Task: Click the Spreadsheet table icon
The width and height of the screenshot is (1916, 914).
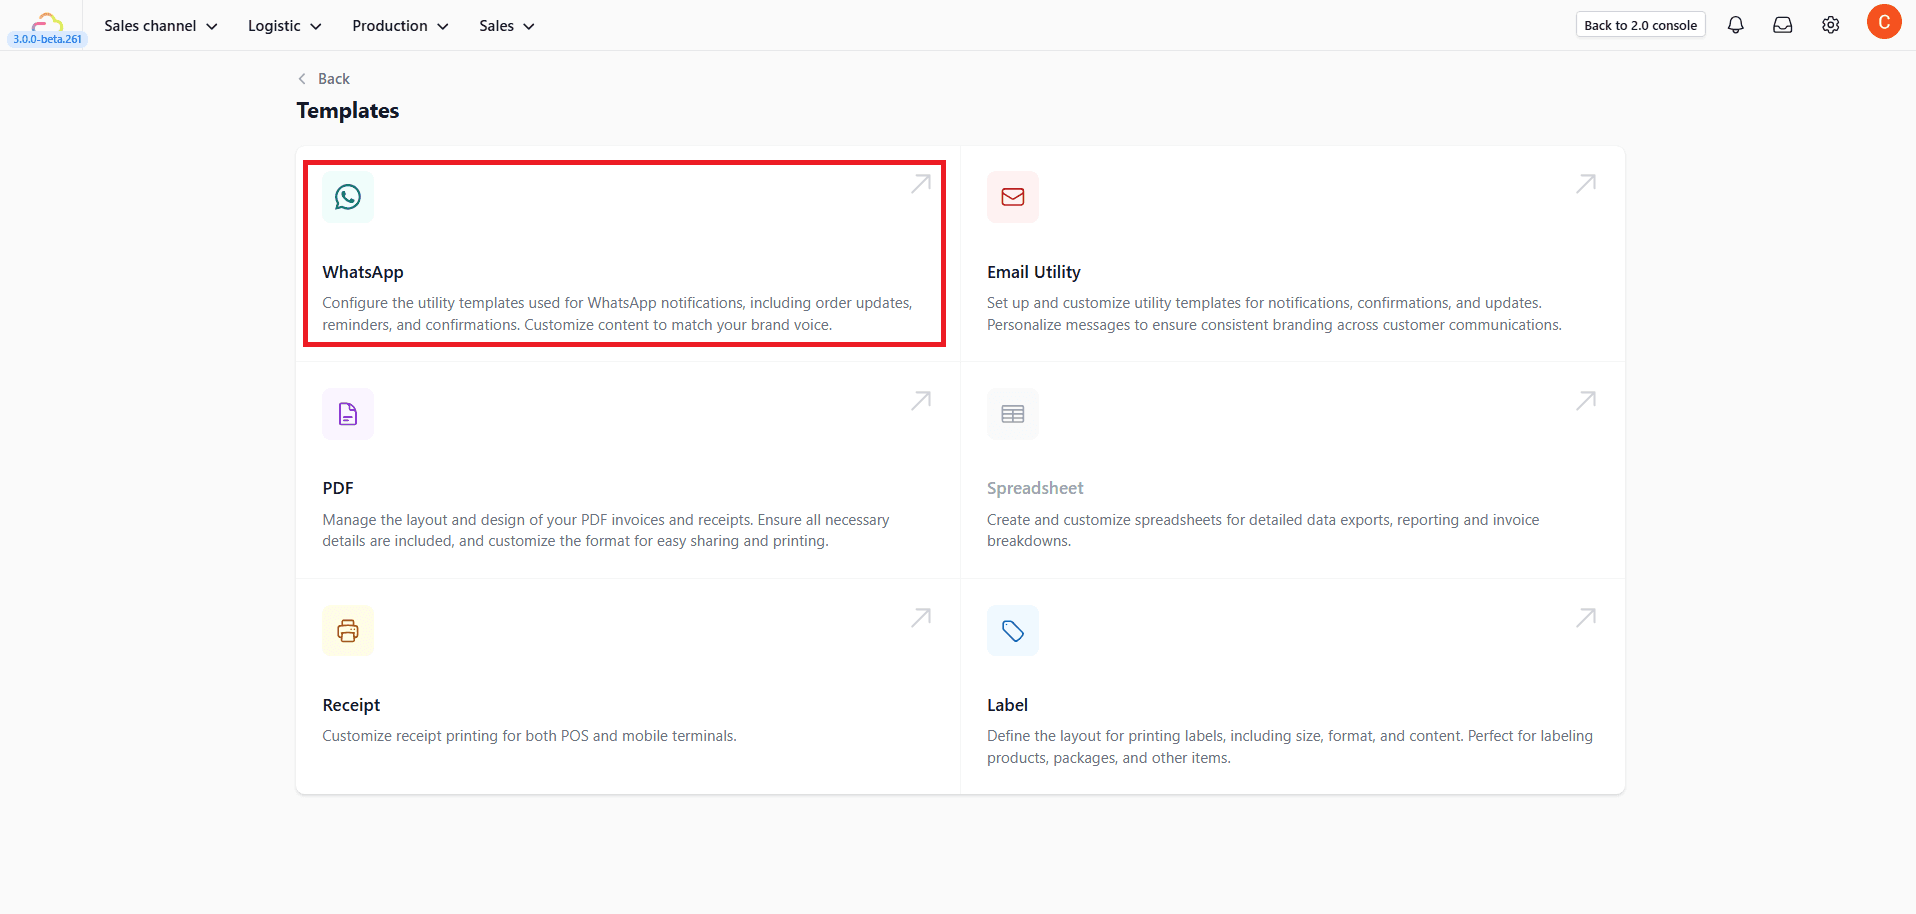Action: pyautogui.click(x=1012, y=414)
